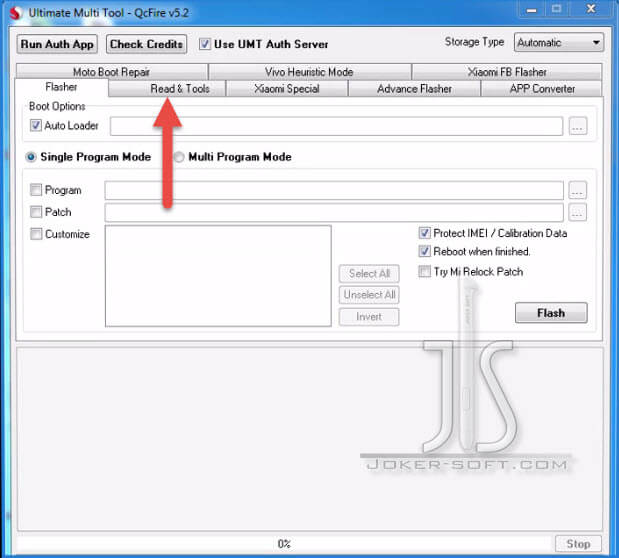Open the Advance Flasher tab

(x=414, y=88)
